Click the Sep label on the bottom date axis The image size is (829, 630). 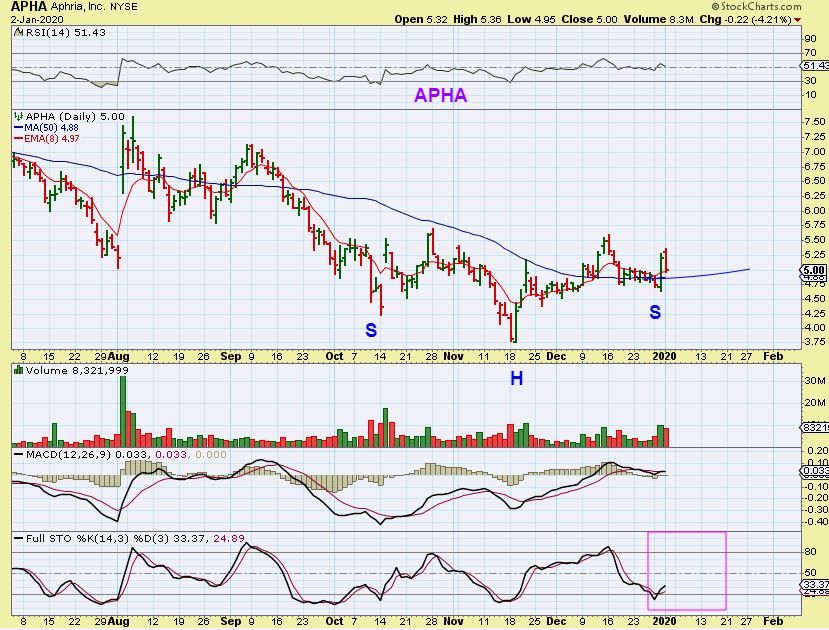[x=231, y=620]
